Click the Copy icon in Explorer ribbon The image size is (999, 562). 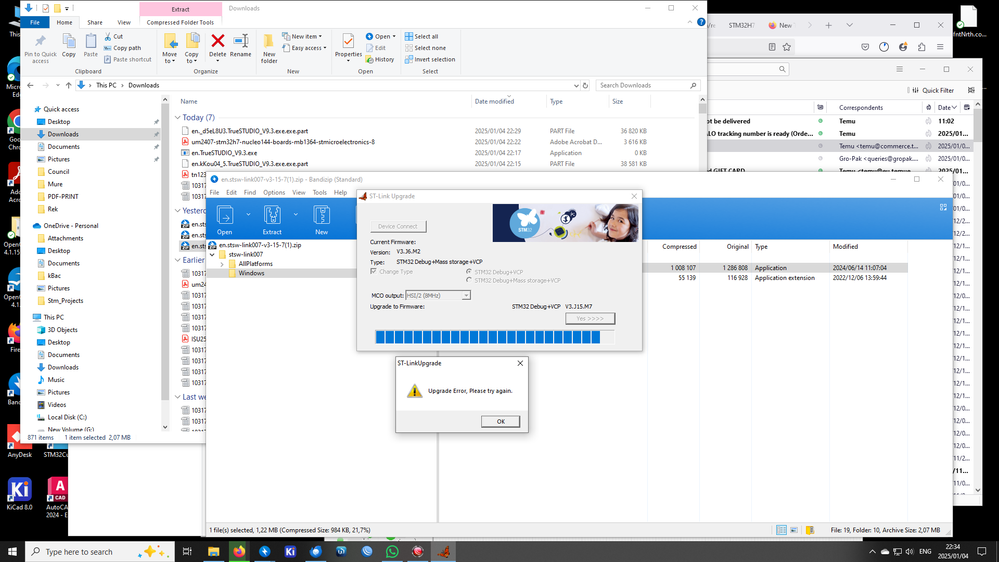(69, 46)
